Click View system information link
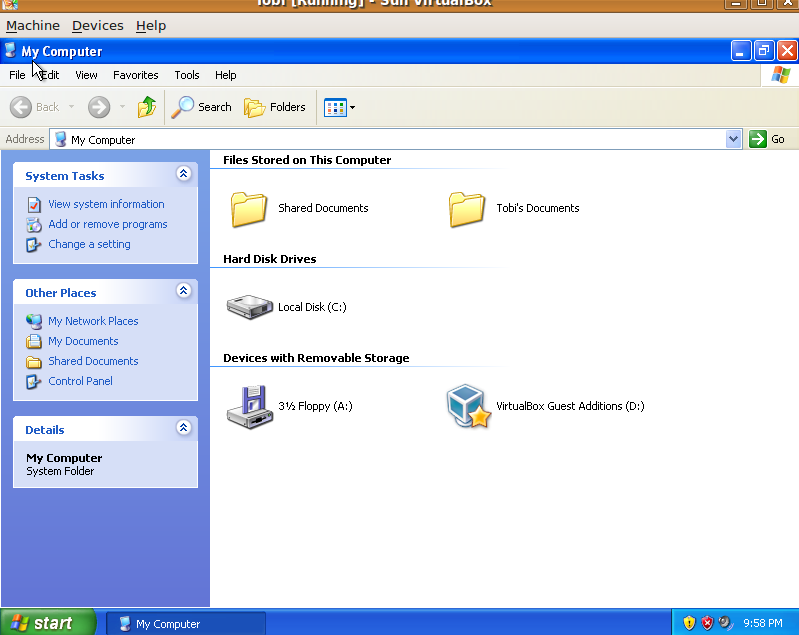Screen dimensions: 799x635 (106, 204)
